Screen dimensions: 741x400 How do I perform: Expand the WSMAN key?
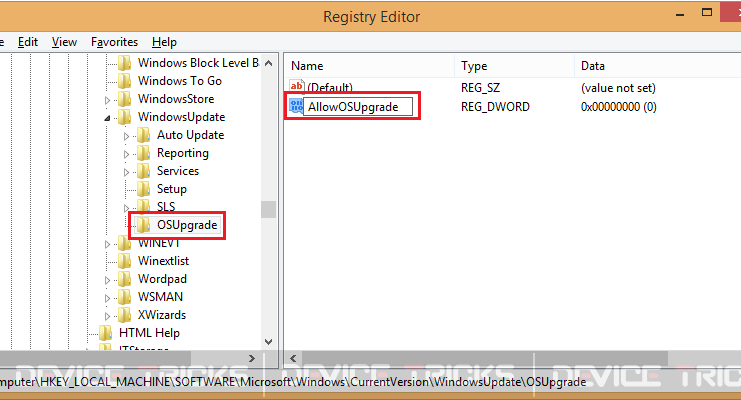click(x=107, y=298)
